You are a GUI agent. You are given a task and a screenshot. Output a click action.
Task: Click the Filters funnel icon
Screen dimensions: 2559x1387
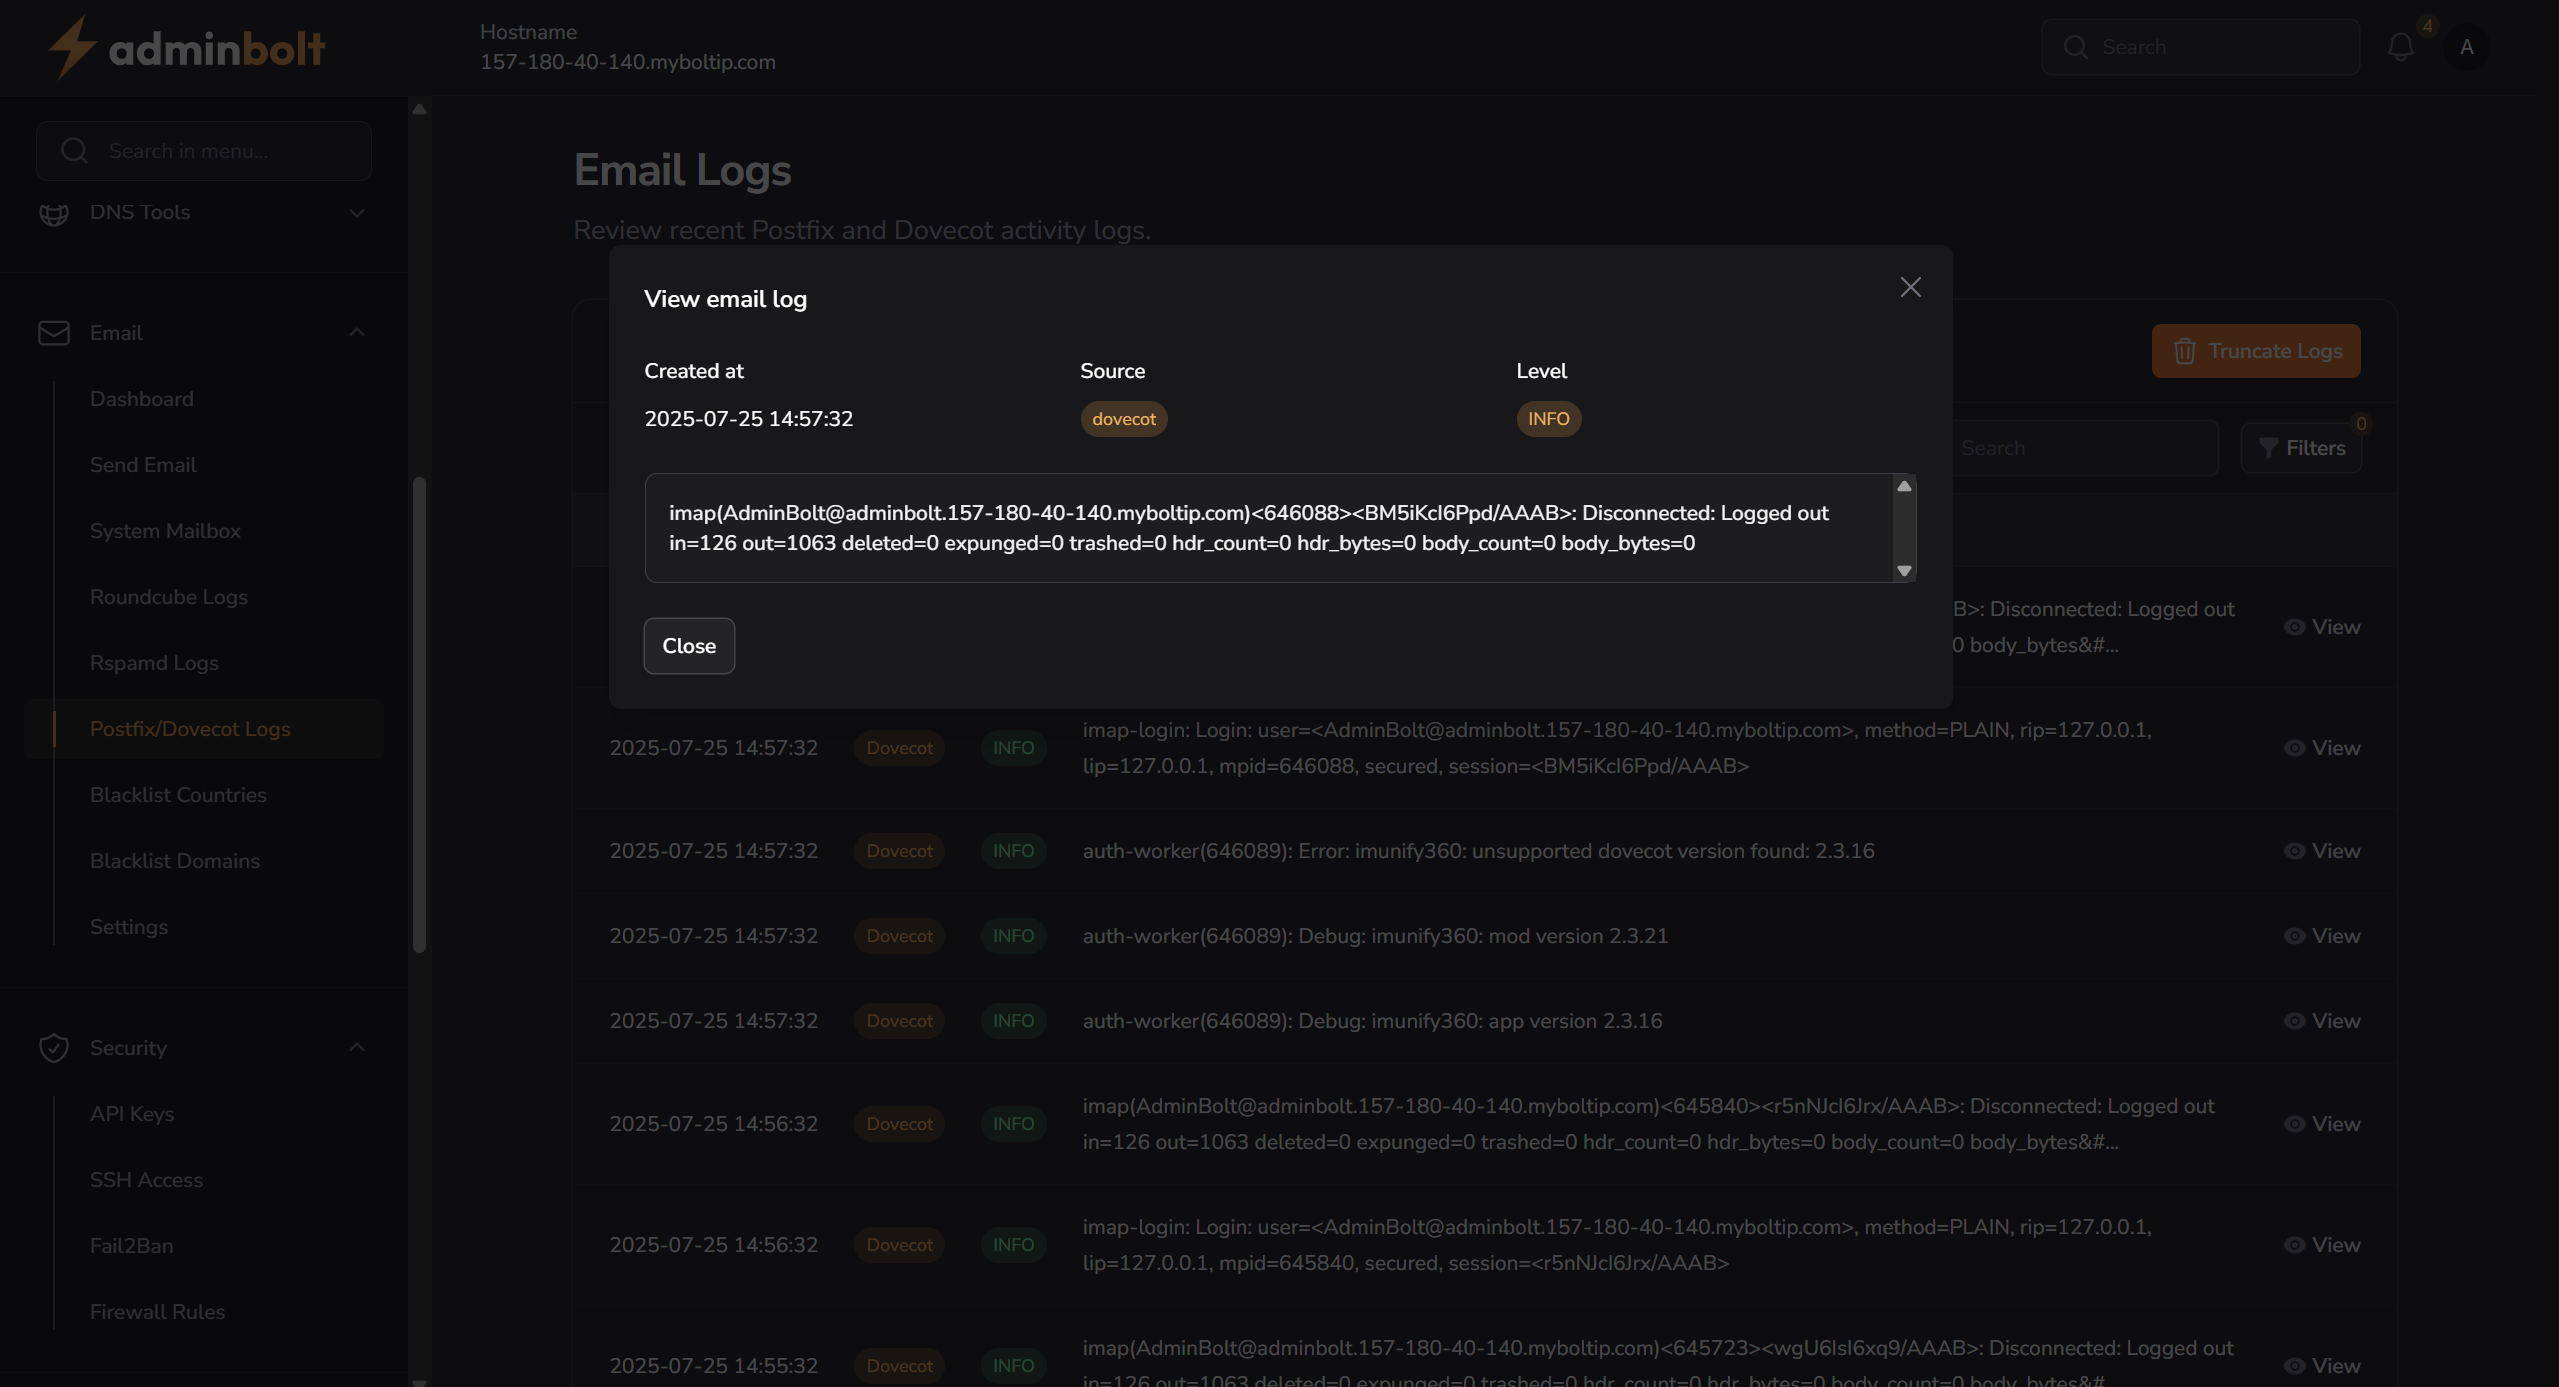2268,448
